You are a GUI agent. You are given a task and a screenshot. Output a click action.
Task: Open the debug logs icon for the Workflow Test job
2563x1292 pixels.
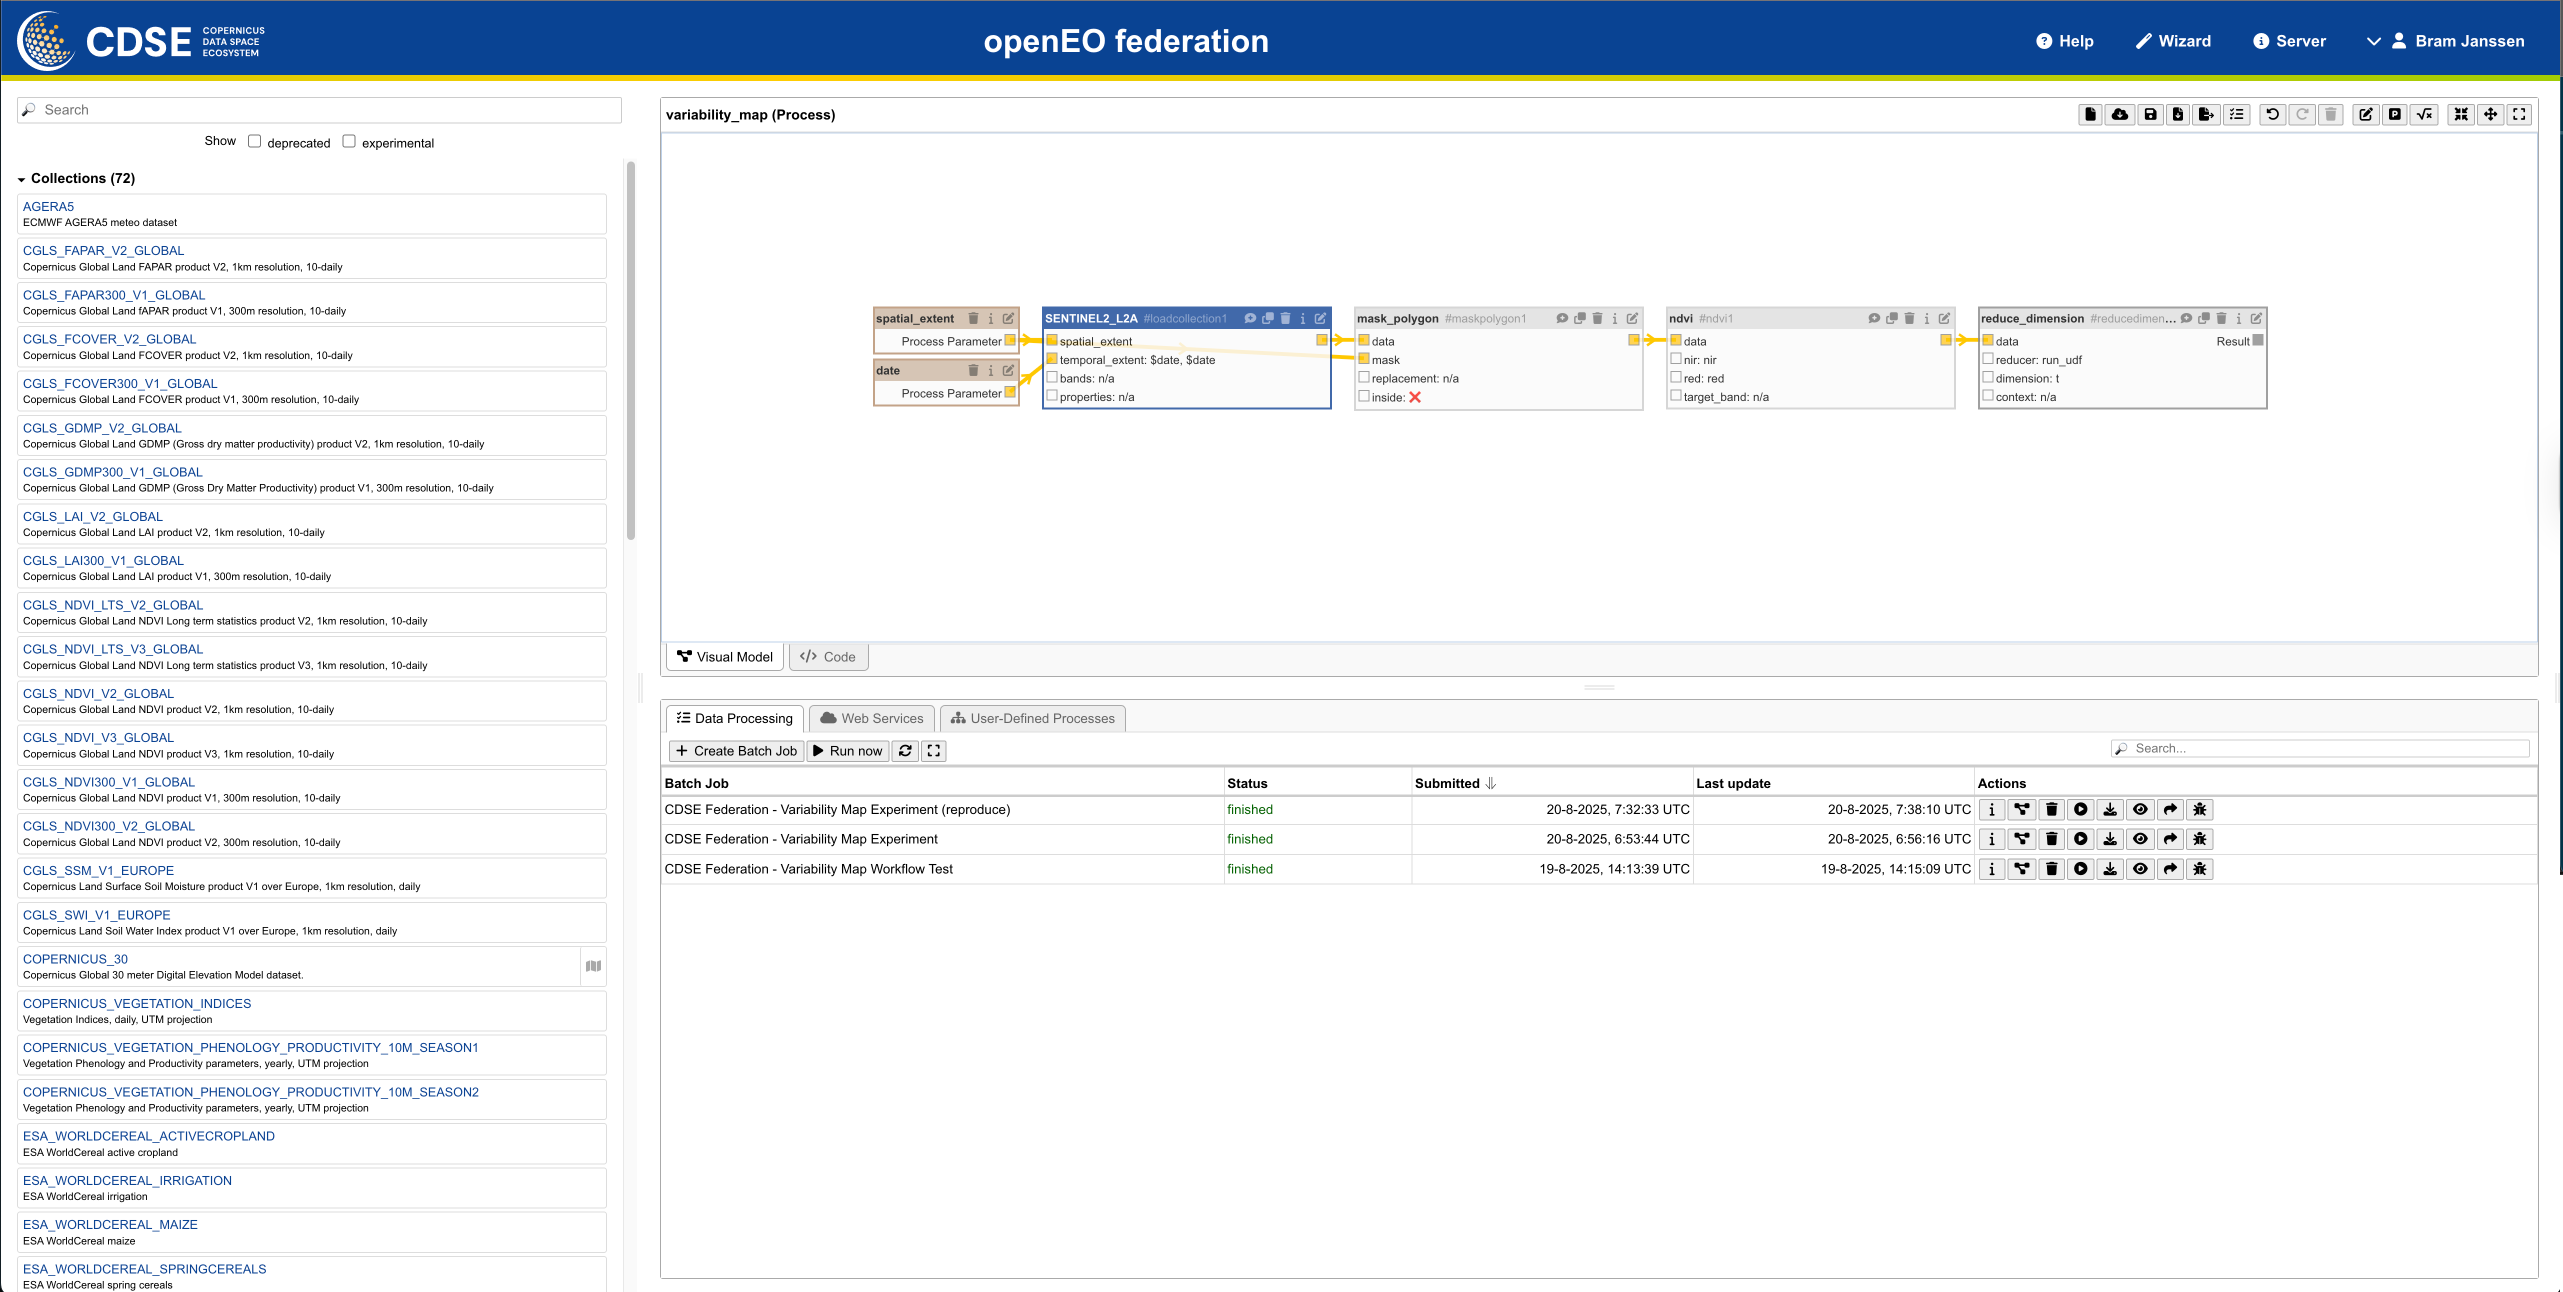(x=2199, y=869)
